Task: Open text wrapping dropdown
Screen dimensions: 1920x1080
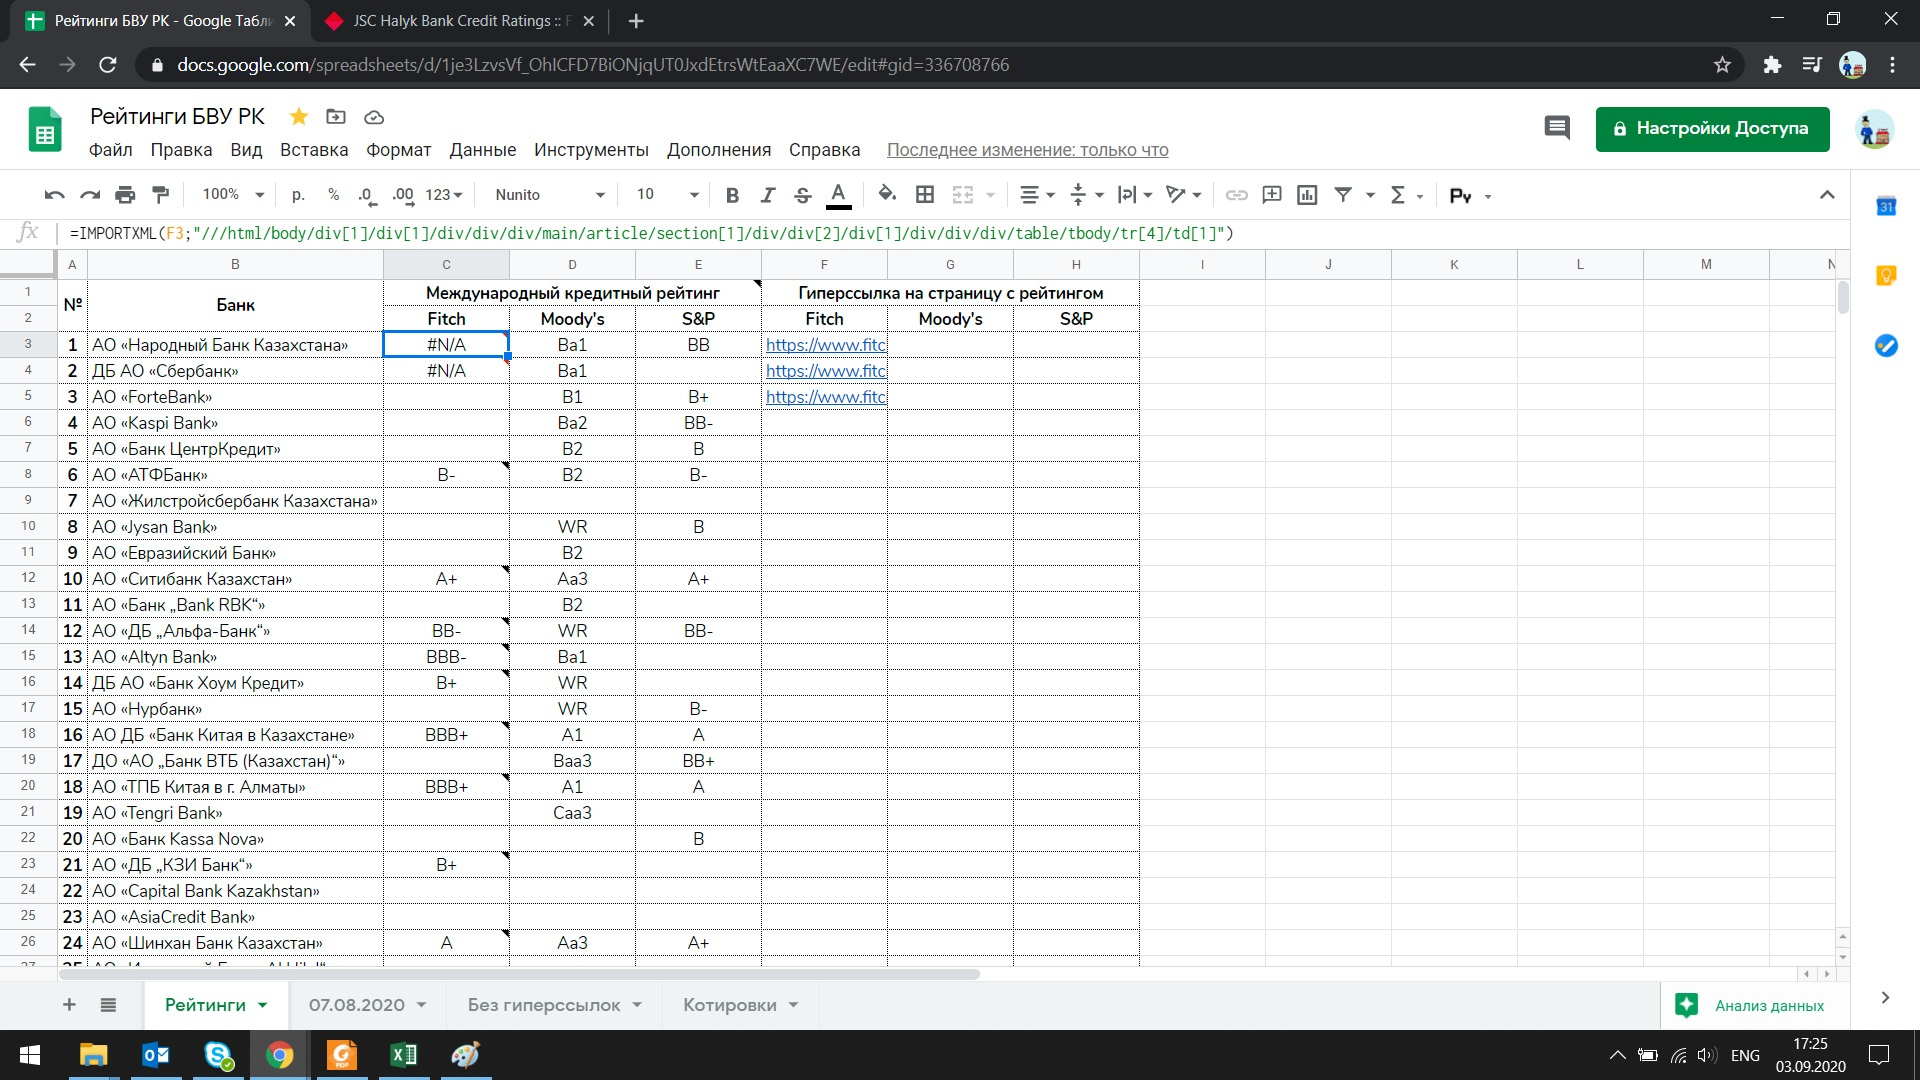Action: [1135, 195]
